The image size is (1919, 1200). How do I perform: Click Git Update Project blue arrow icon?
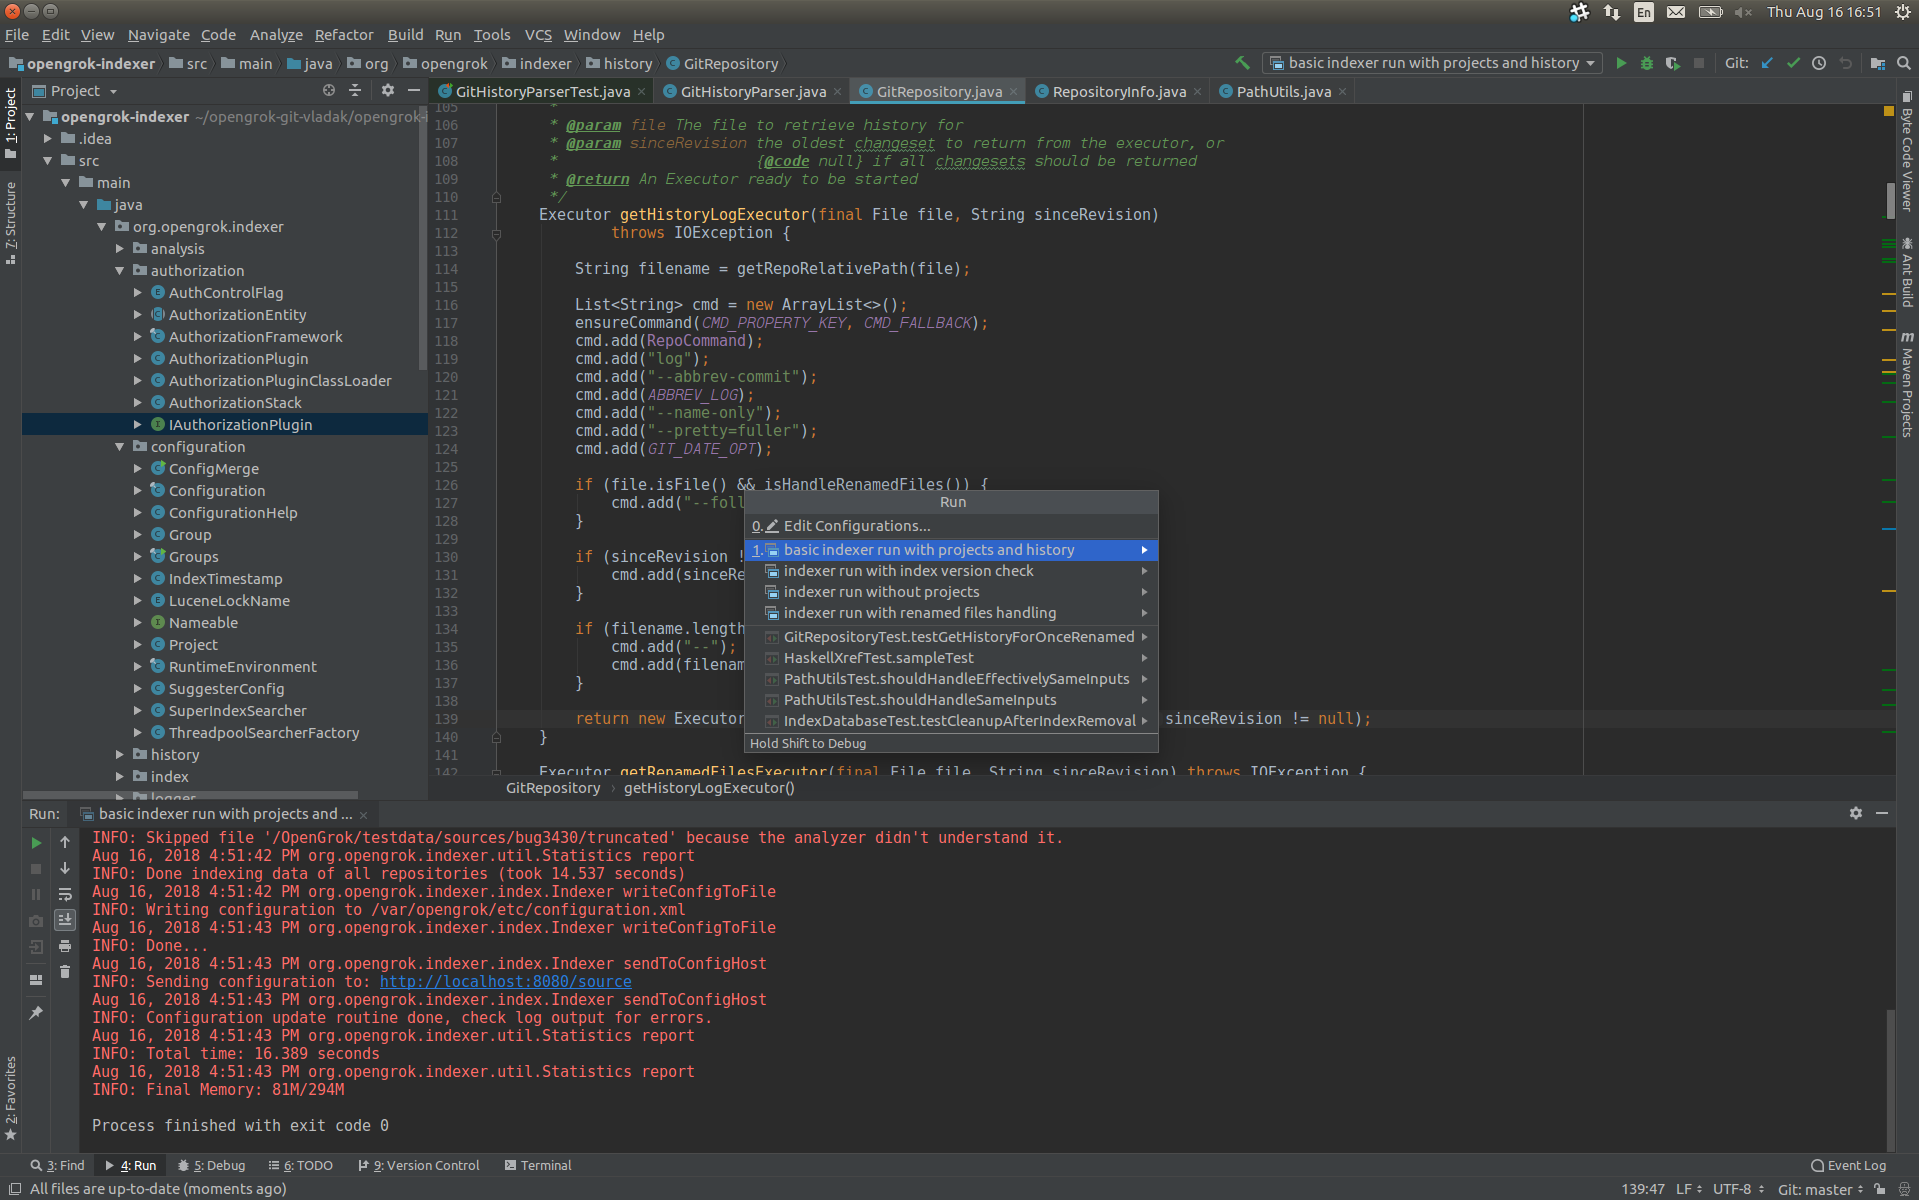(x=1767, y=63)
